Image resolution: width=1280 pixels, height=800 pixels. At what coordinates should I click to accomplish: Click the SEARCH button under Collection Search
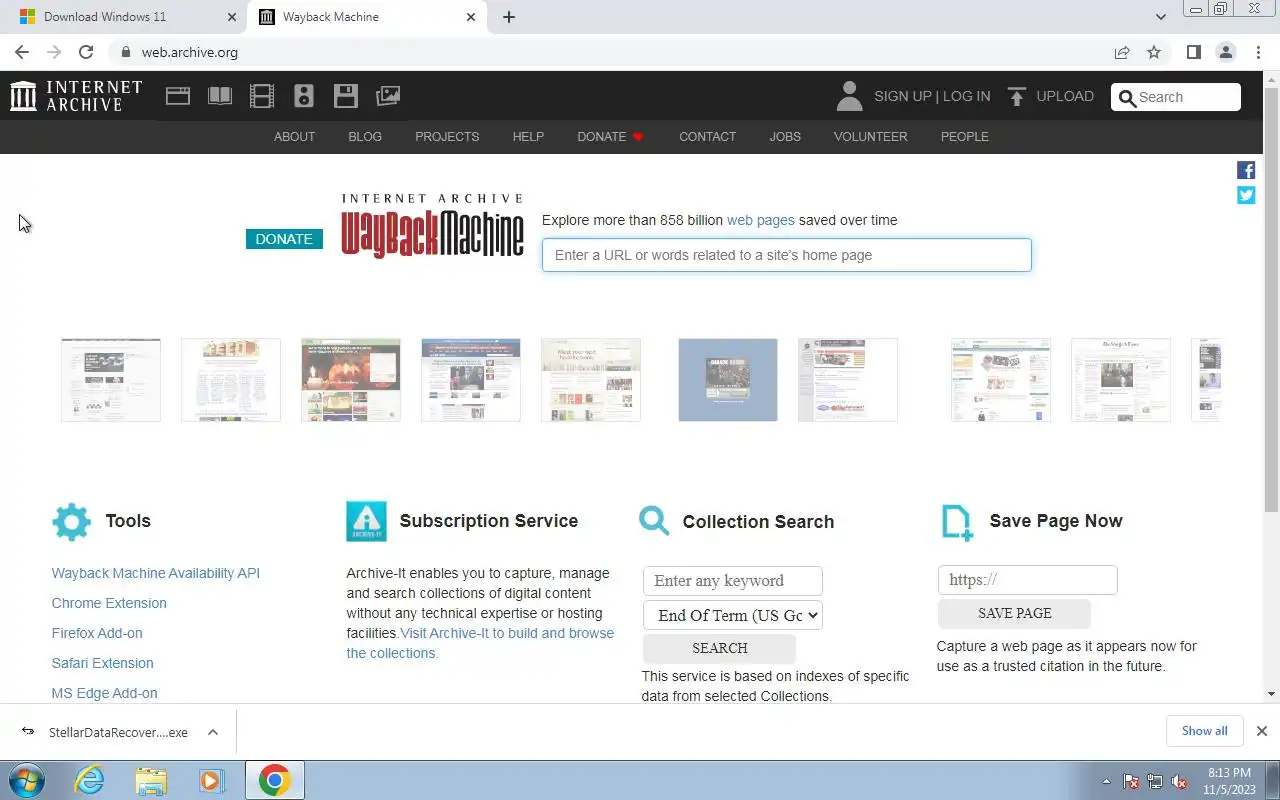point(719,648)
